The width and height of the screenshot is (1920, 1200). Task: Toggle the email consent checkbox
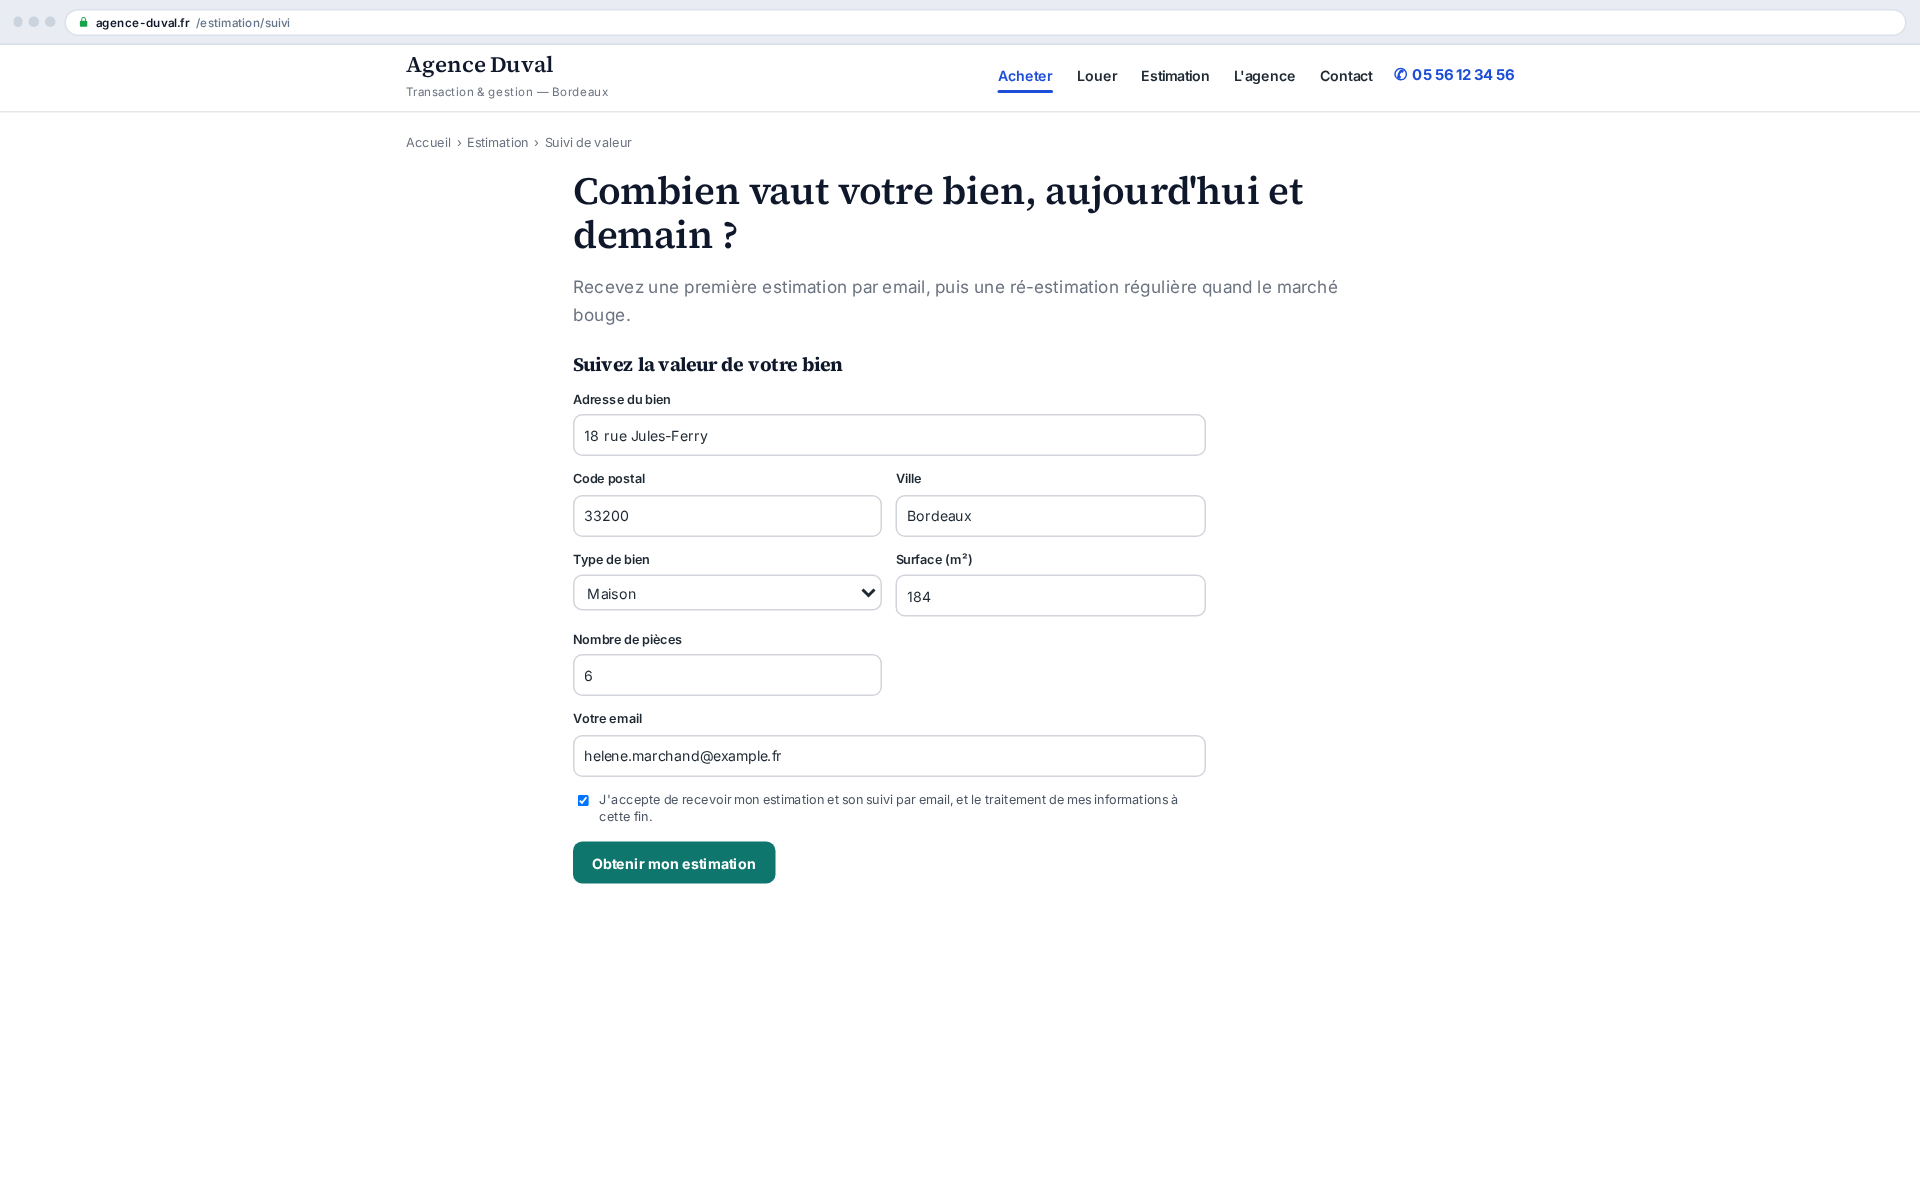(583, 800)
